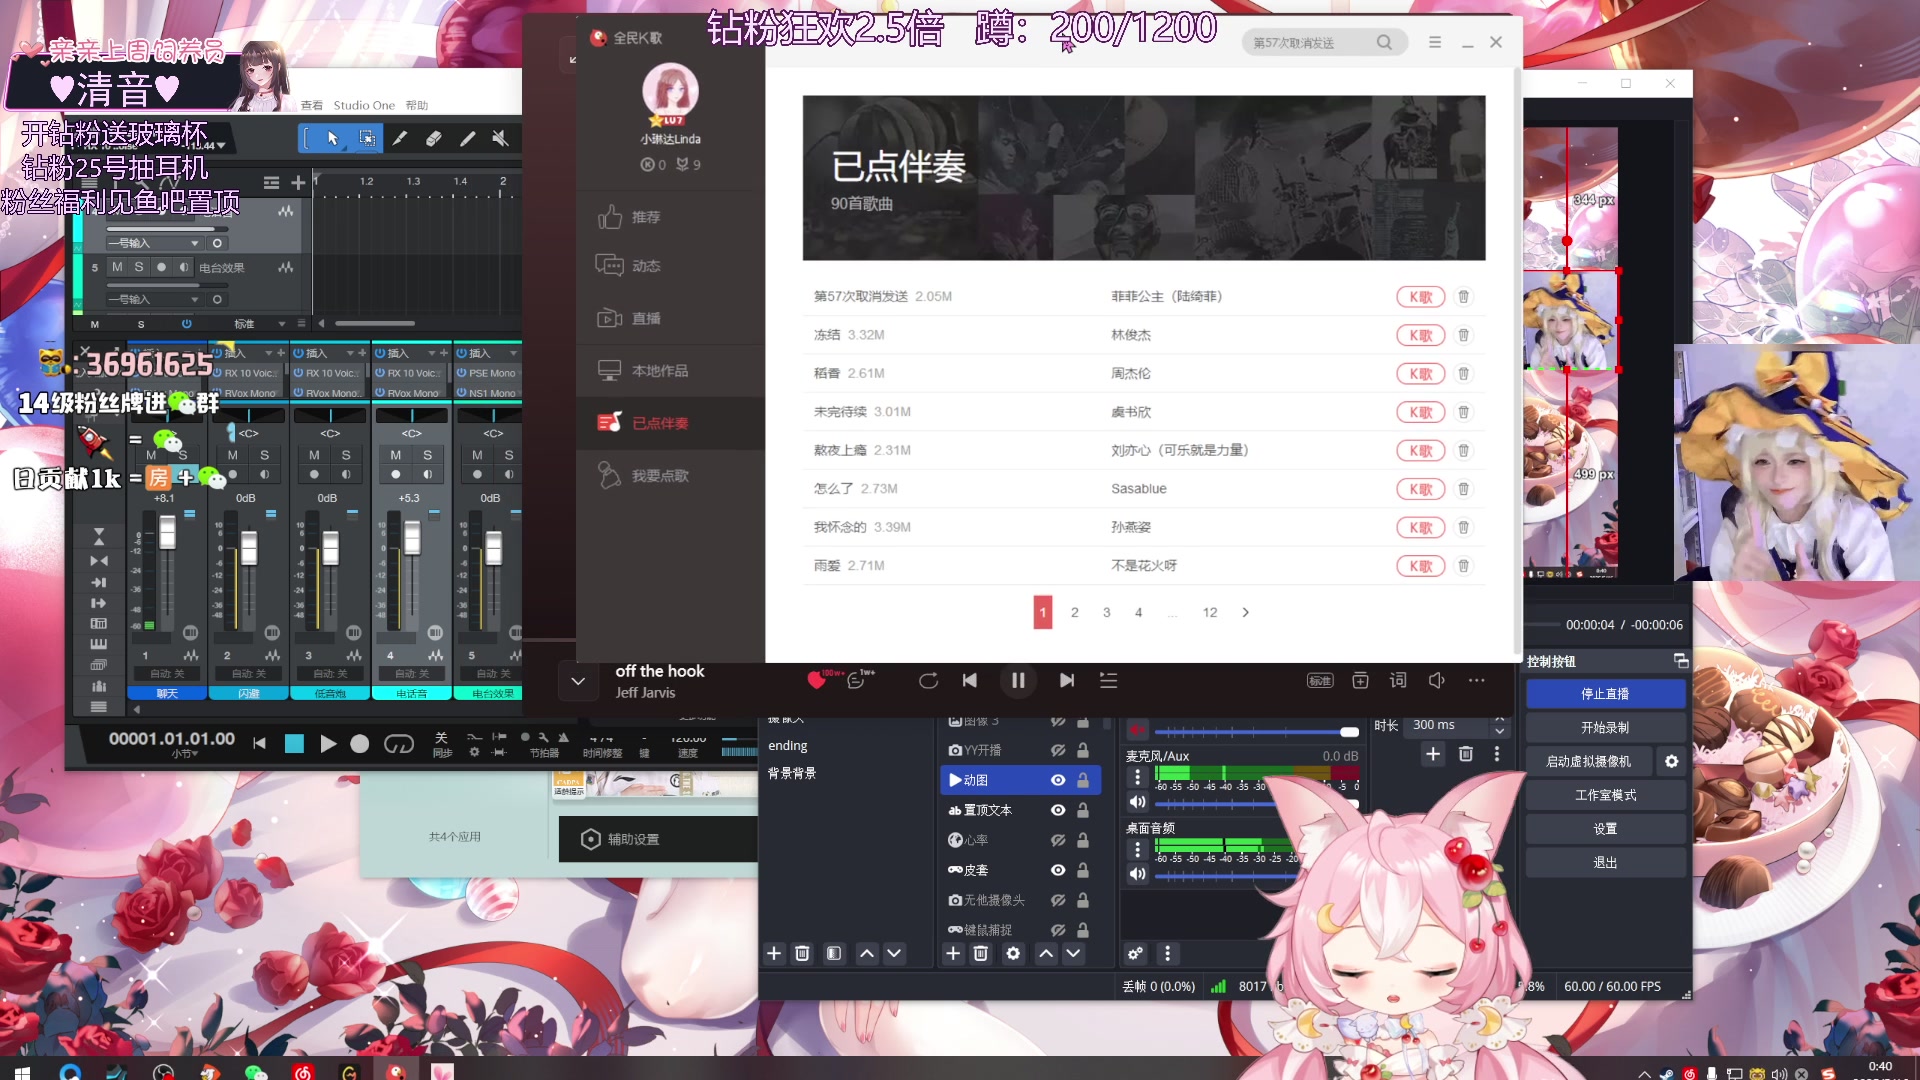Expand the player panel with the chevron

click(578, 681)
